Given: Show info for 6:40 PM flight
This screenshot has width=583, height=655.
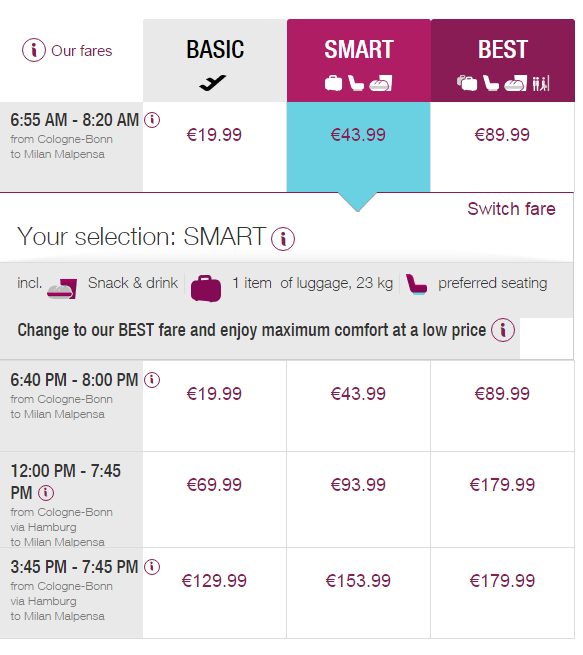Looking at the screenshot, I should 152,380.
